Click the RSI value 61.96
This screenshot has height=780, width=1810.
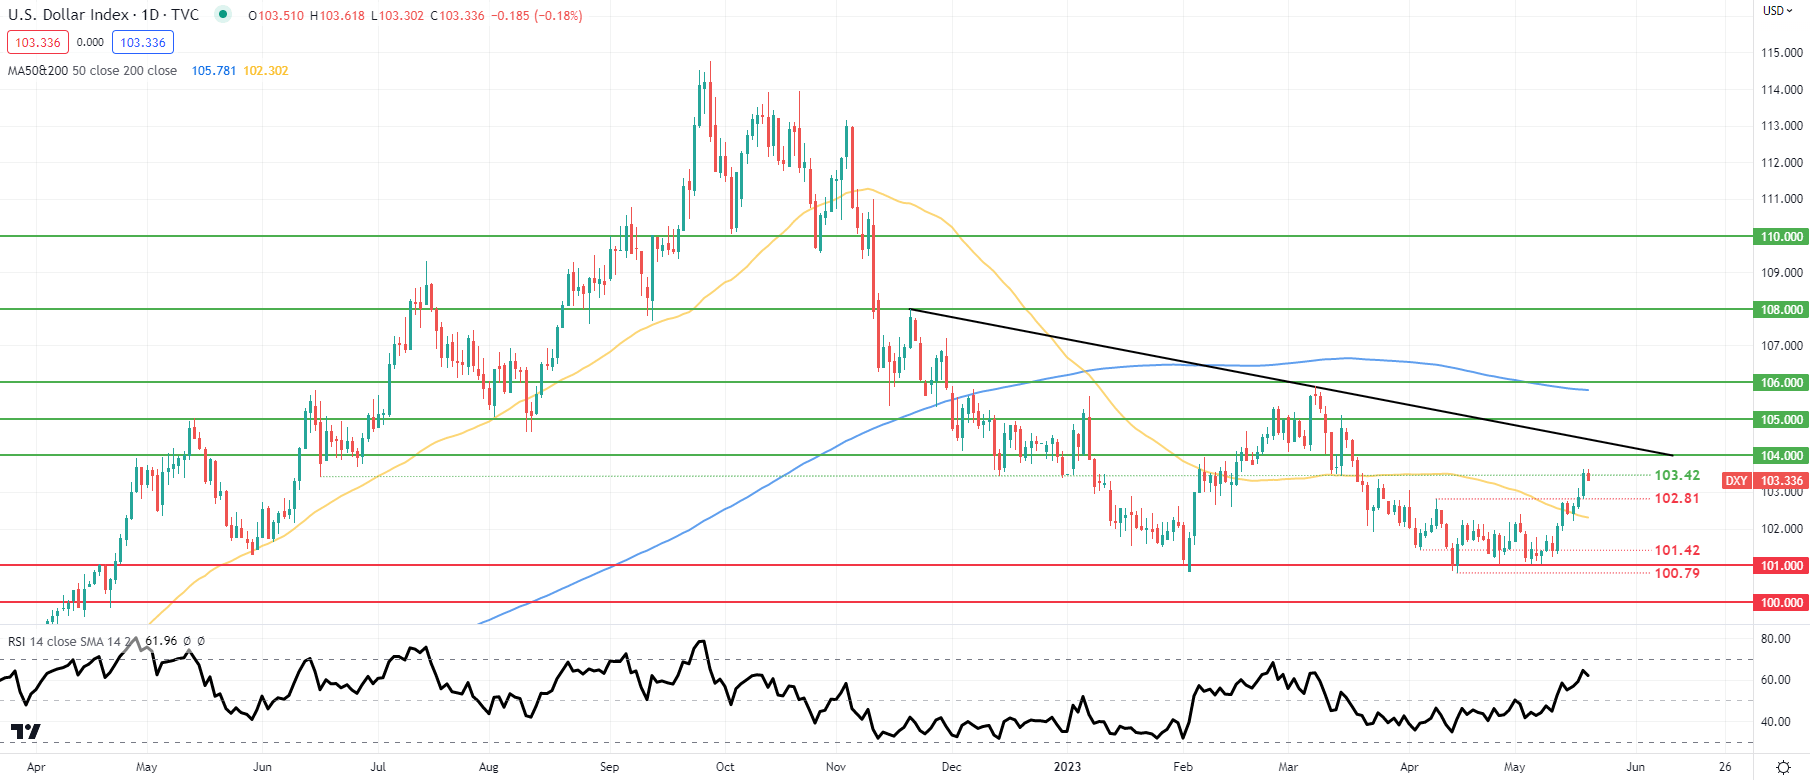tap(161, 641)
